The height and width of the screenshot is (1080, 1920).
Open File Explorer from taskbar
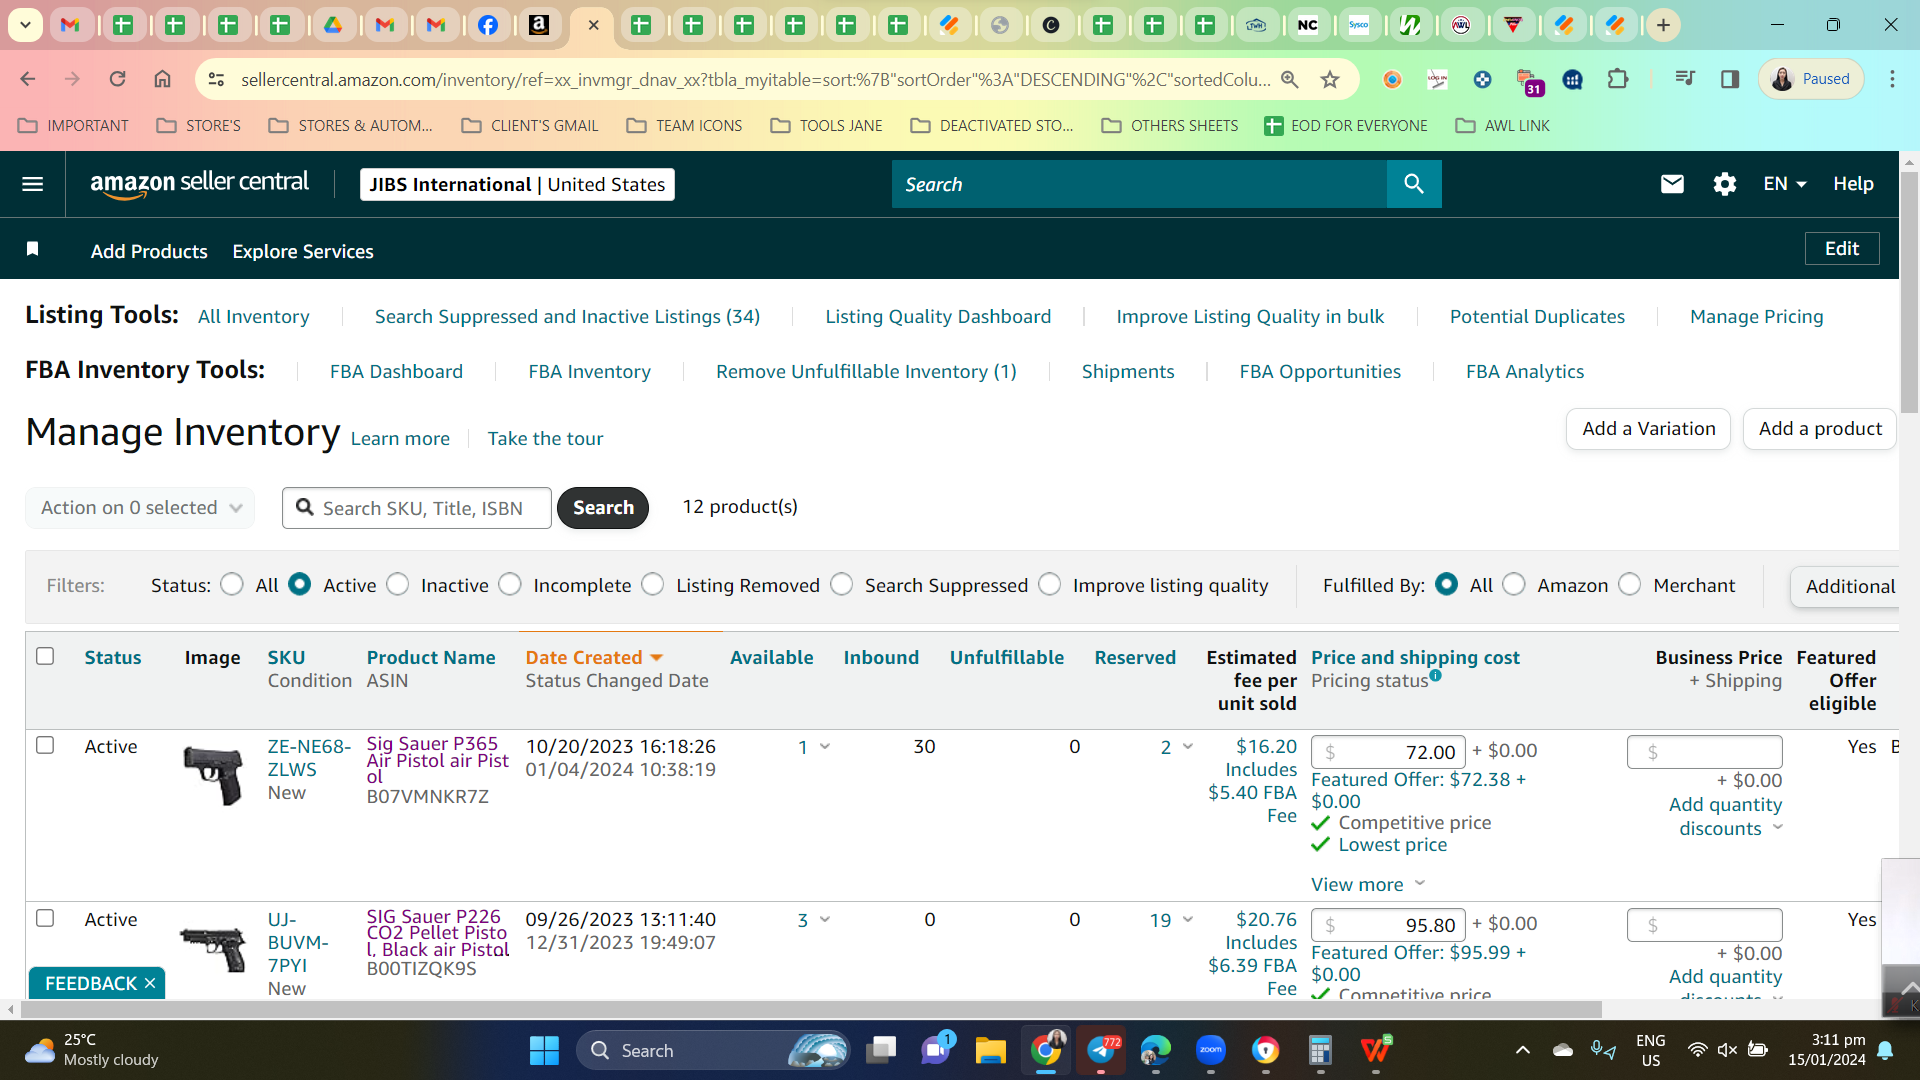[x=990, y=1050]
